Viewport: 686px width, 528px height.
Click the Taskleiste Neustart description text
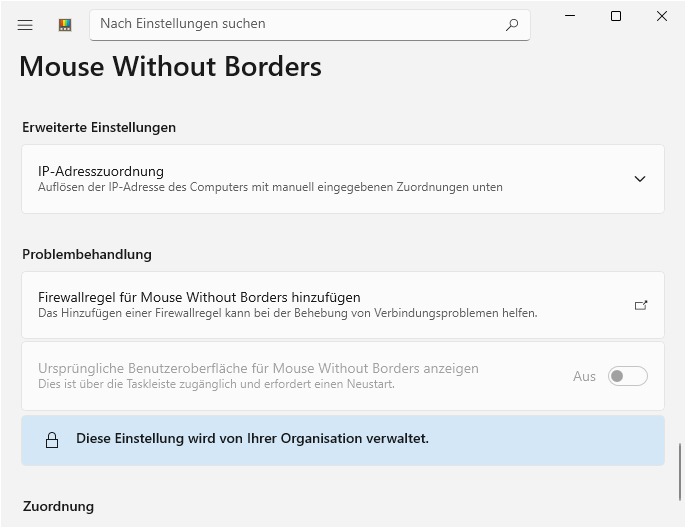217,384
